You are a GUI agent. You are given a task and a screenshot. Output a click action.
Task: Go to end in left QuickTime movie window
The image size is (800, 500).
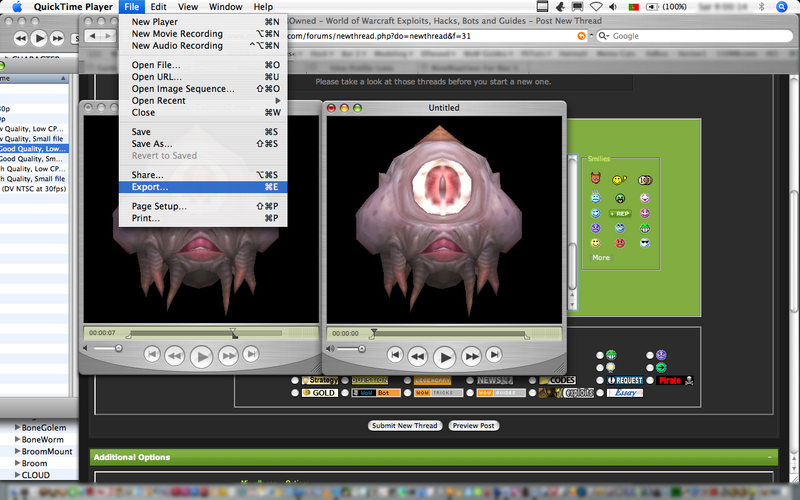tap(251, 354)
